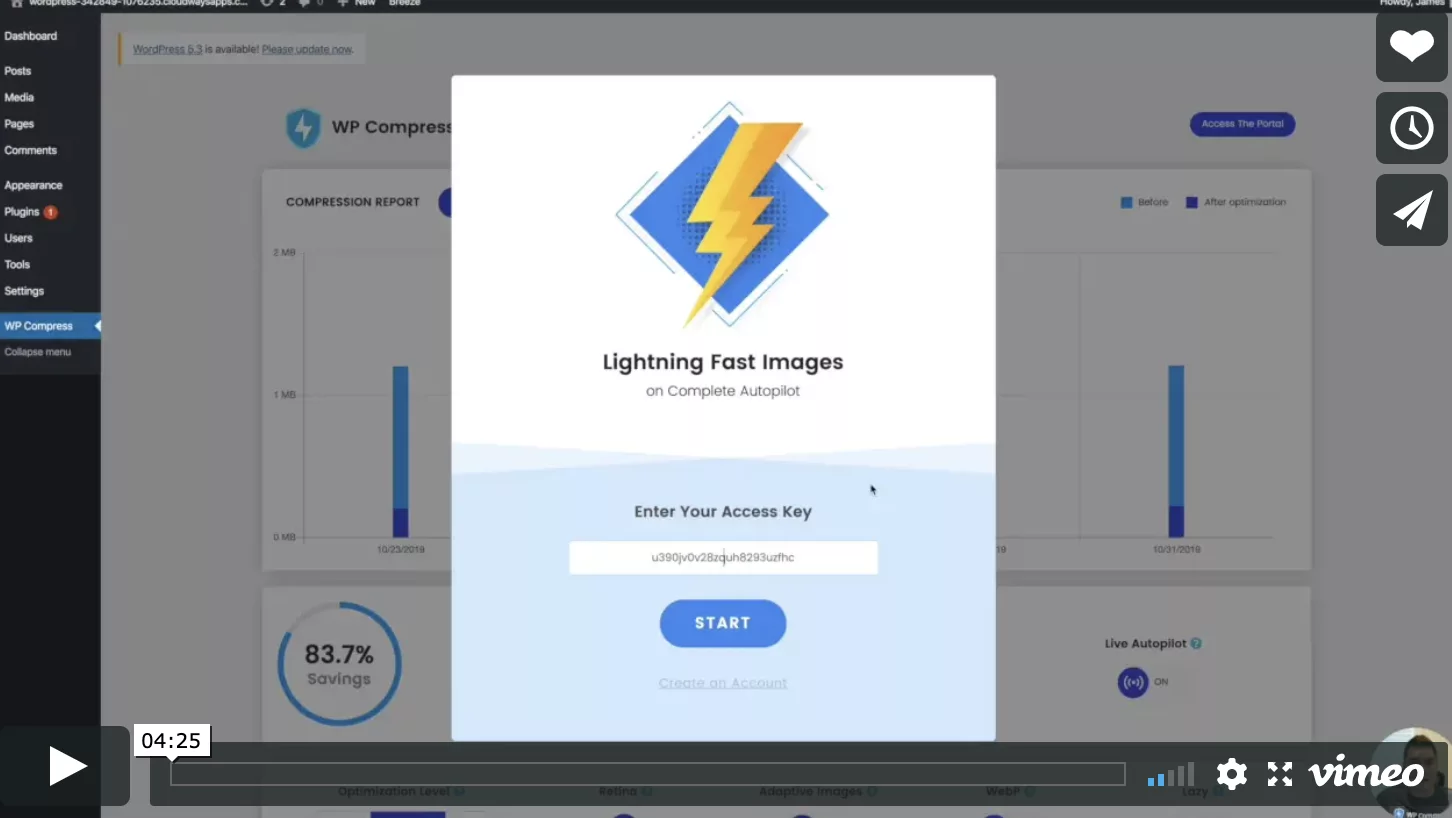Open Pages in the WordPress sidebar

click(19, 124)
